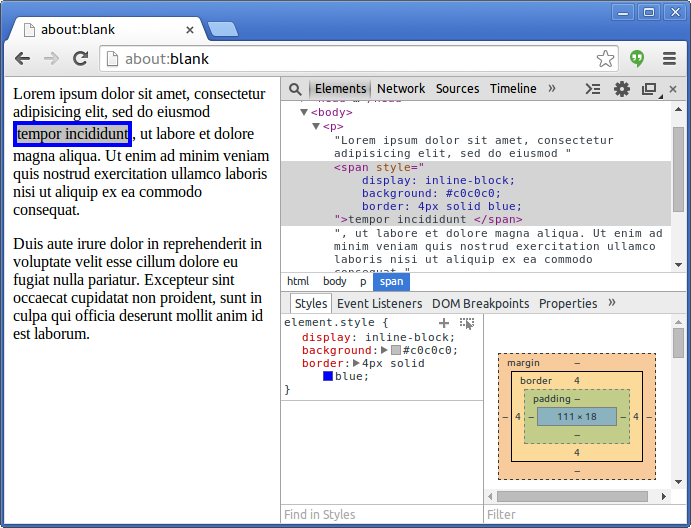Viewport: 691px width, 528px height.
Task: Click the DOM tree scroll down arrow
Action: coord(678,265)
